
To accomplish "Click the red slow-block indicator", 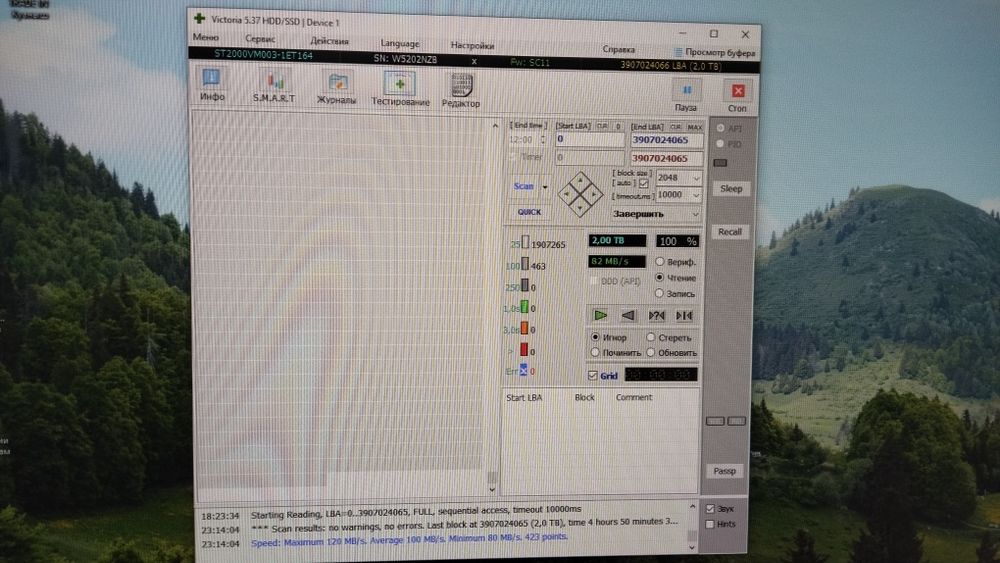I will [x=524, y=349].
